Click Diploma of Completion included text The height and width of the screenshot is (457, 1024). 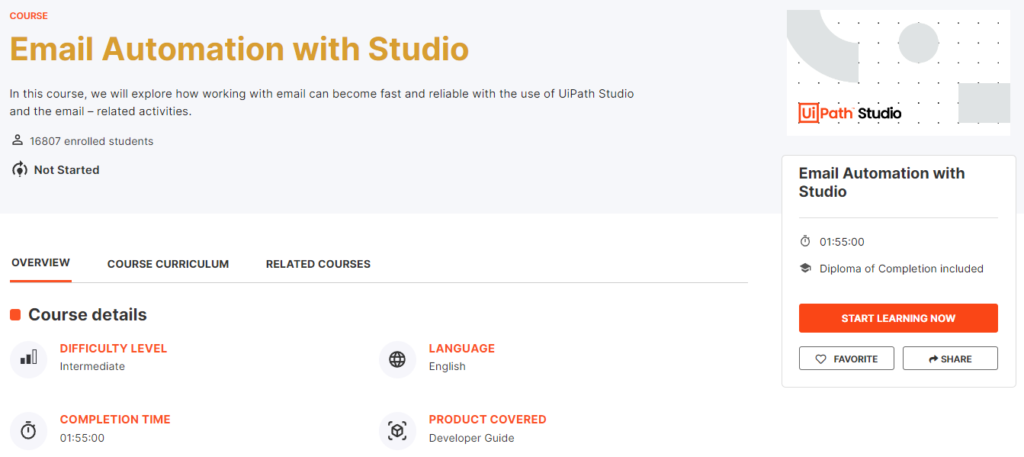click(x=901, y=268)
